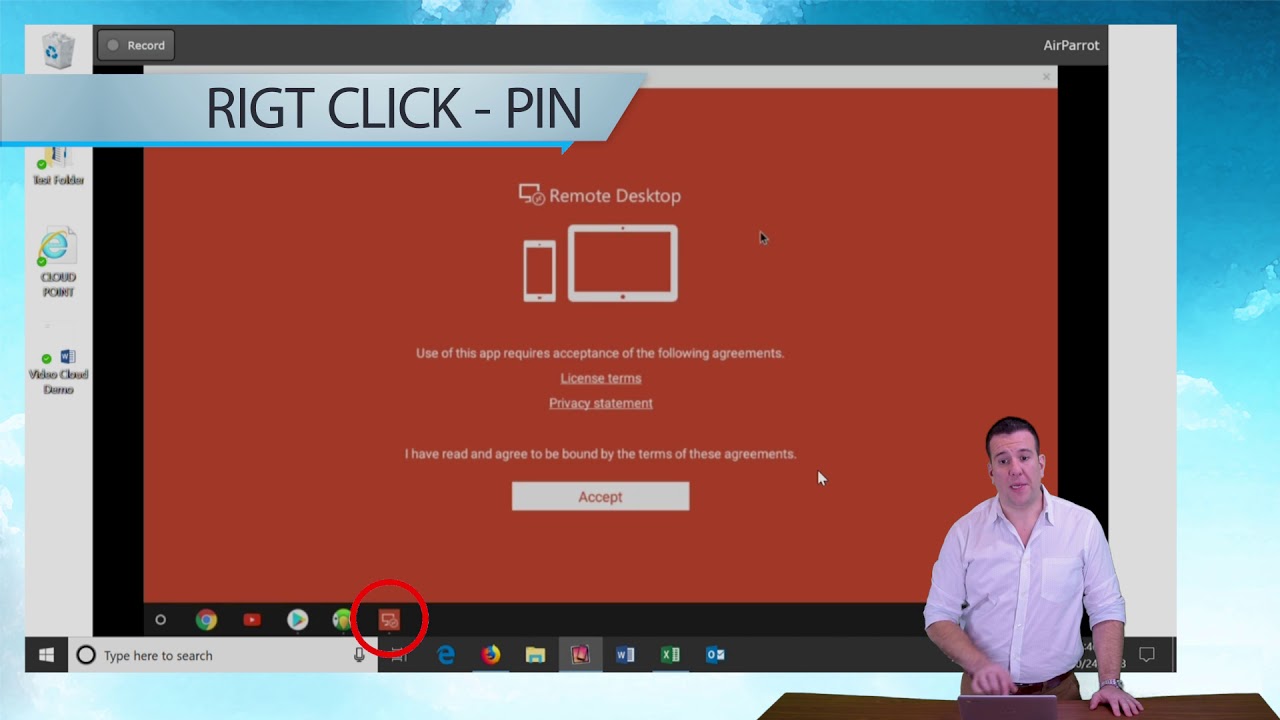
Task: Click the Remote Desktop title text
Action: pyautogui.click(x=615, y=196)
